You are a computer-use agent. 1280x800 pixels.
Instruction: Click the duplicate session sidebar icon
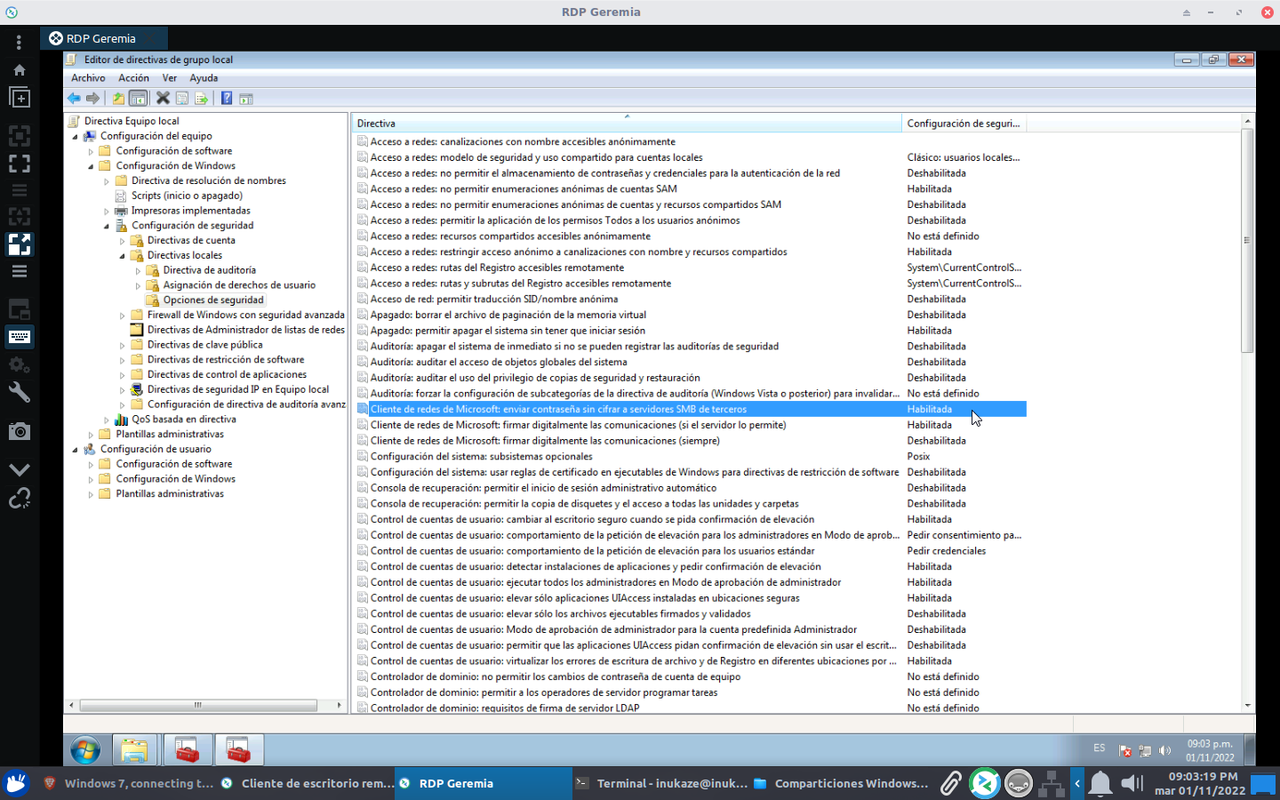19,97
